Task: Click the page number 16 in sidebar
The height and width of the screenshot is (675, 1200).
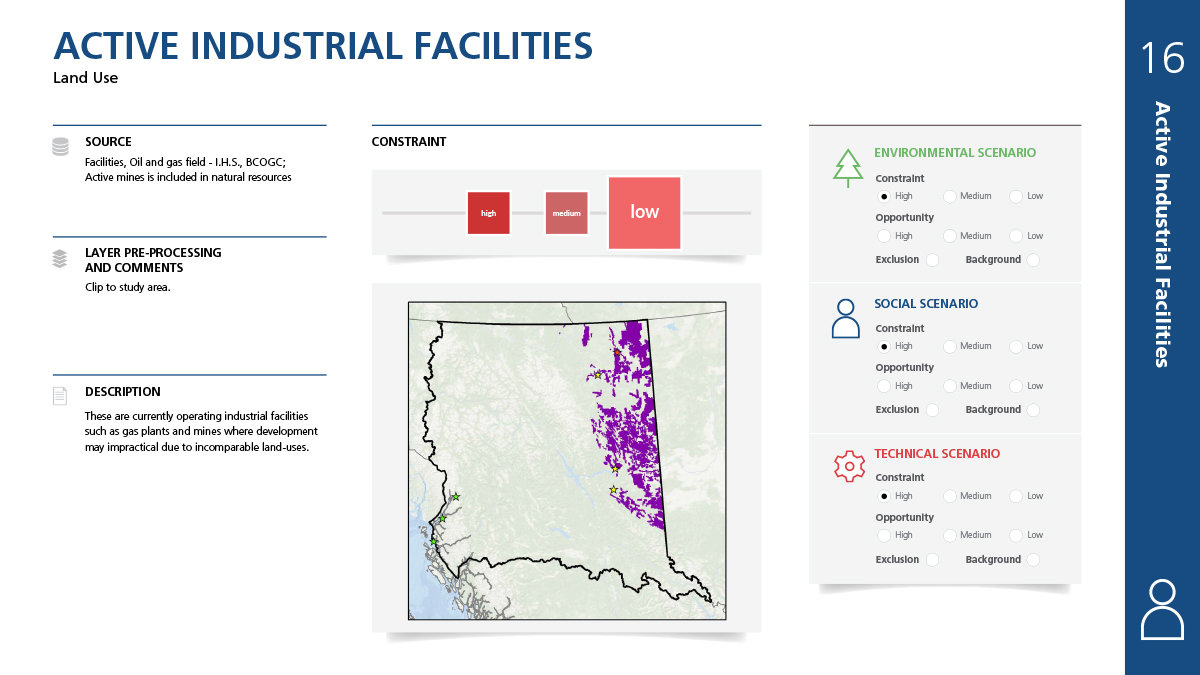Action: click(x=1162, y=59)
